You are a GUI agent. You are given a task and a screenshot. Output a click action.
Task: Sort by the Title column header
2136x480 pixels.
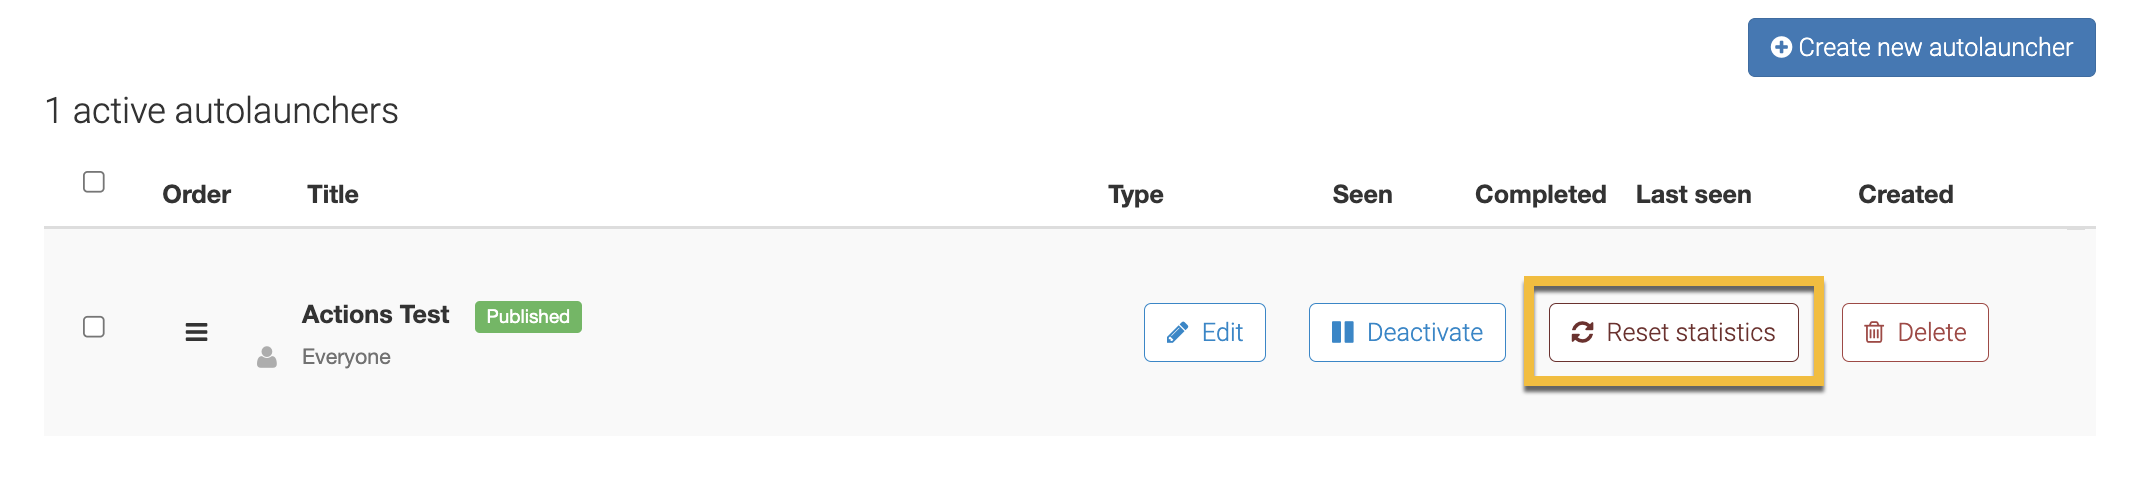click(x=332, y=194)
